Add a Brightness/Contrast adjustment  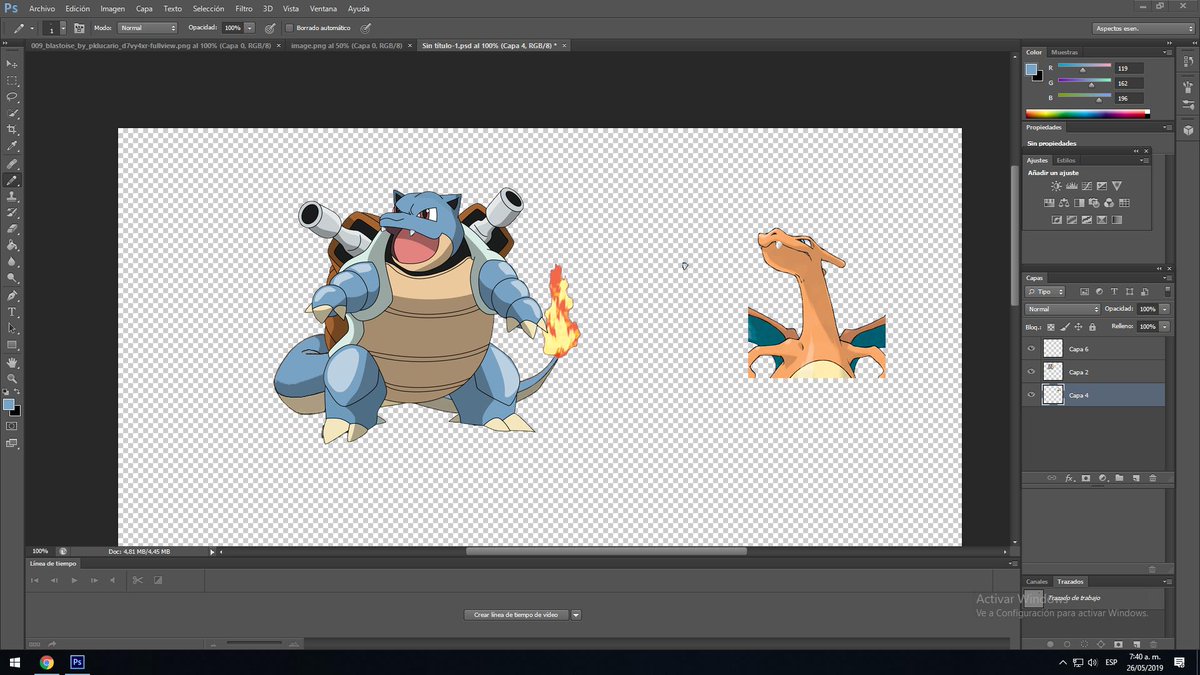(1056, 186)
